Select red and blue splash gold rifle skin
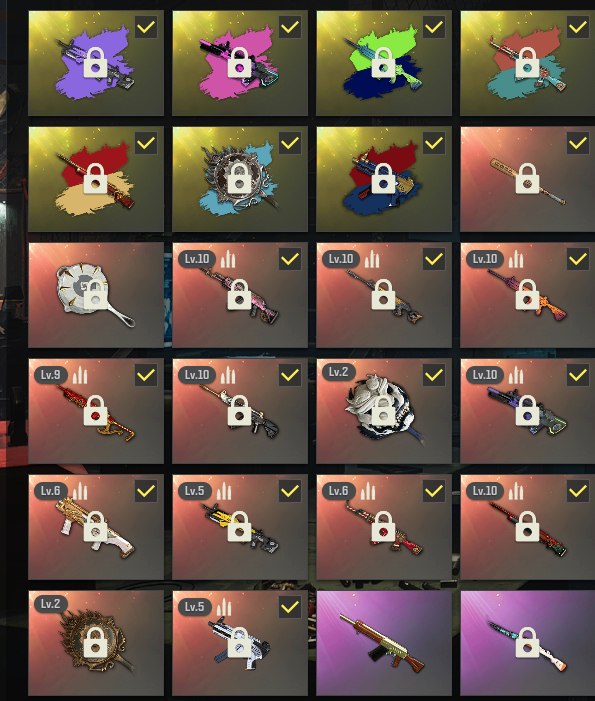 (384, 179)
